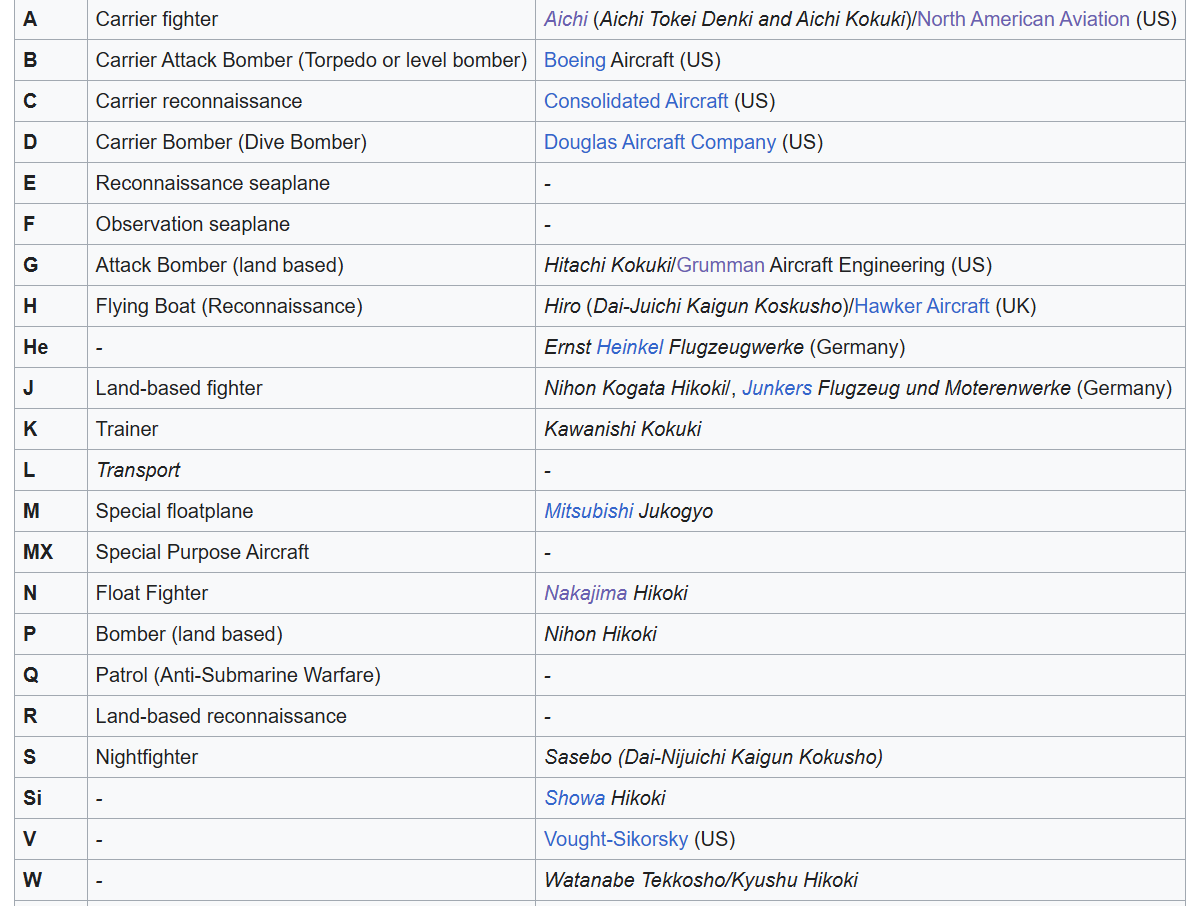Select the italic 'Transport' cell

click(x=311, y=470)
